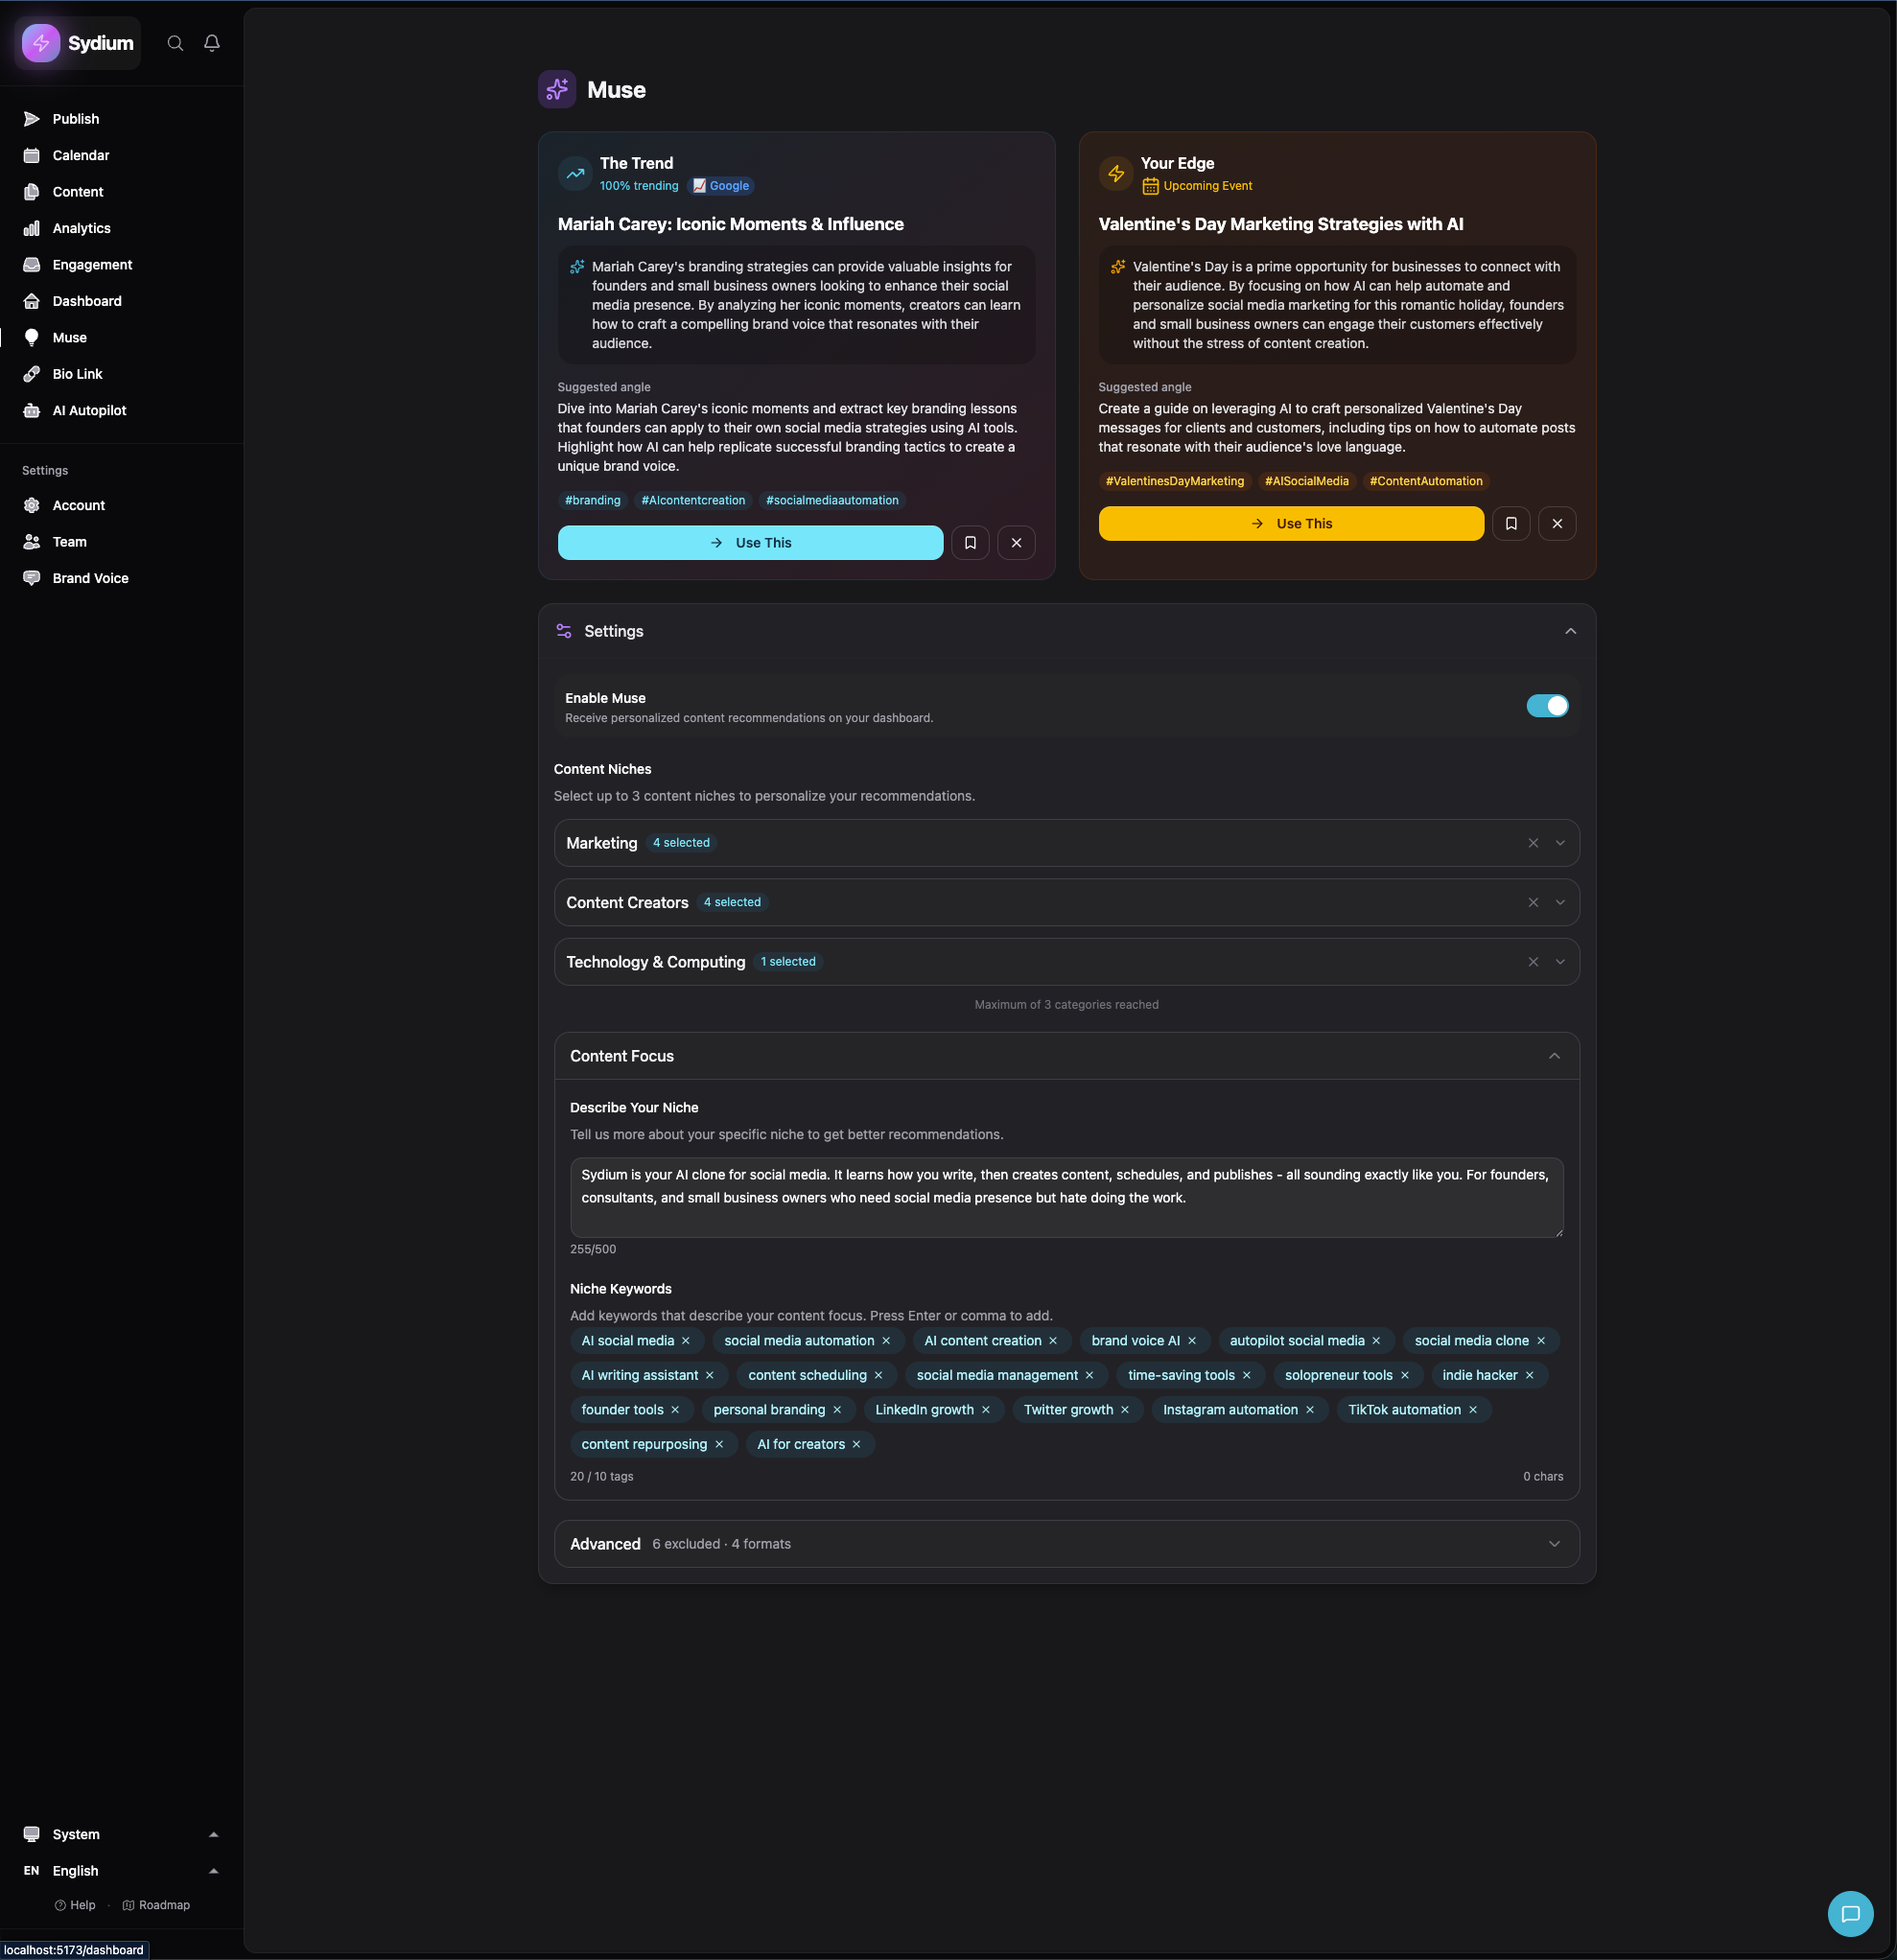Select the AI Autopilot sidebar icon

coord(31,410)
